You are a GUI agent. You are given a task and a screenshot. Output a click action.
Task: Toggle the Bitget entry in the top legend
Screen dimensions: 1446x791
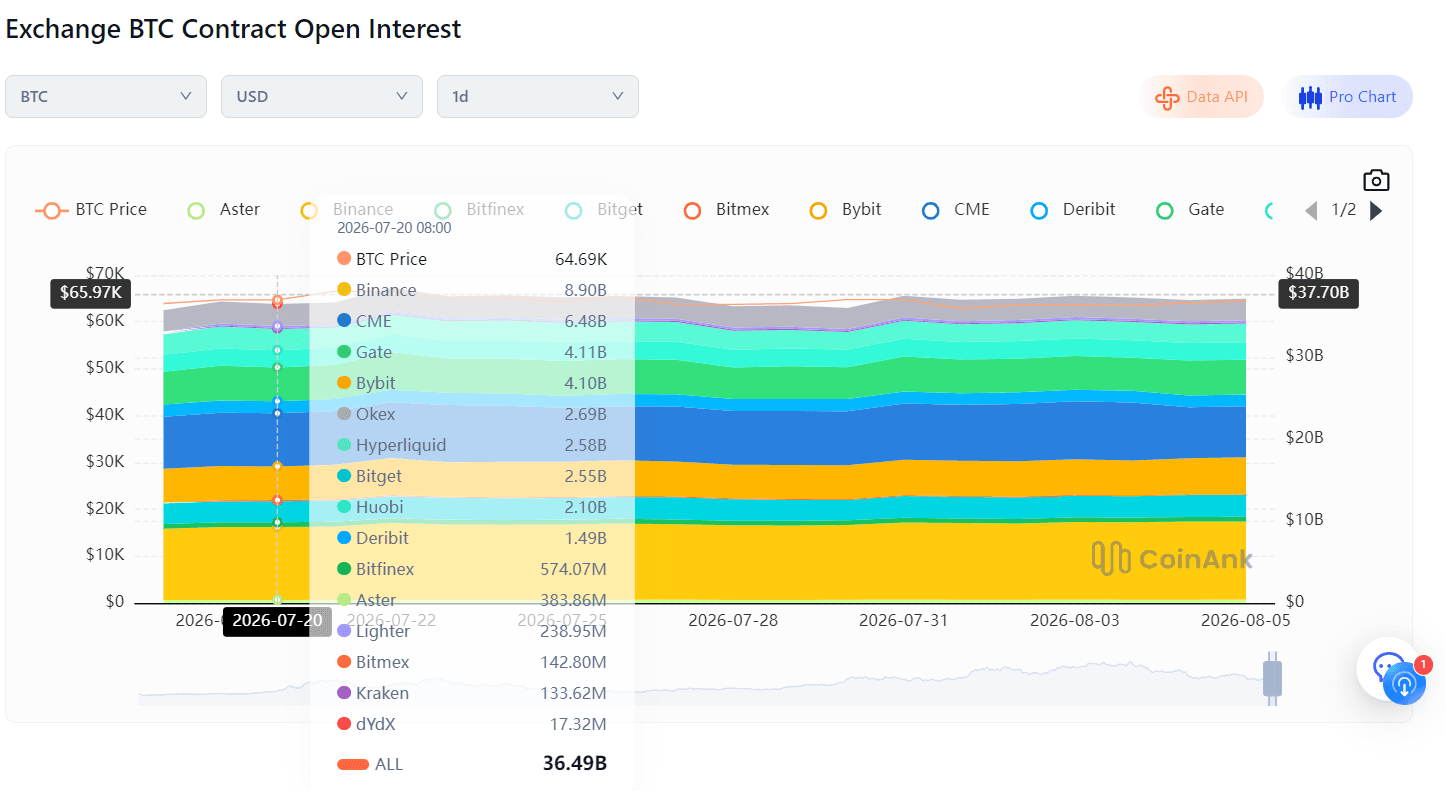[604, 210]
